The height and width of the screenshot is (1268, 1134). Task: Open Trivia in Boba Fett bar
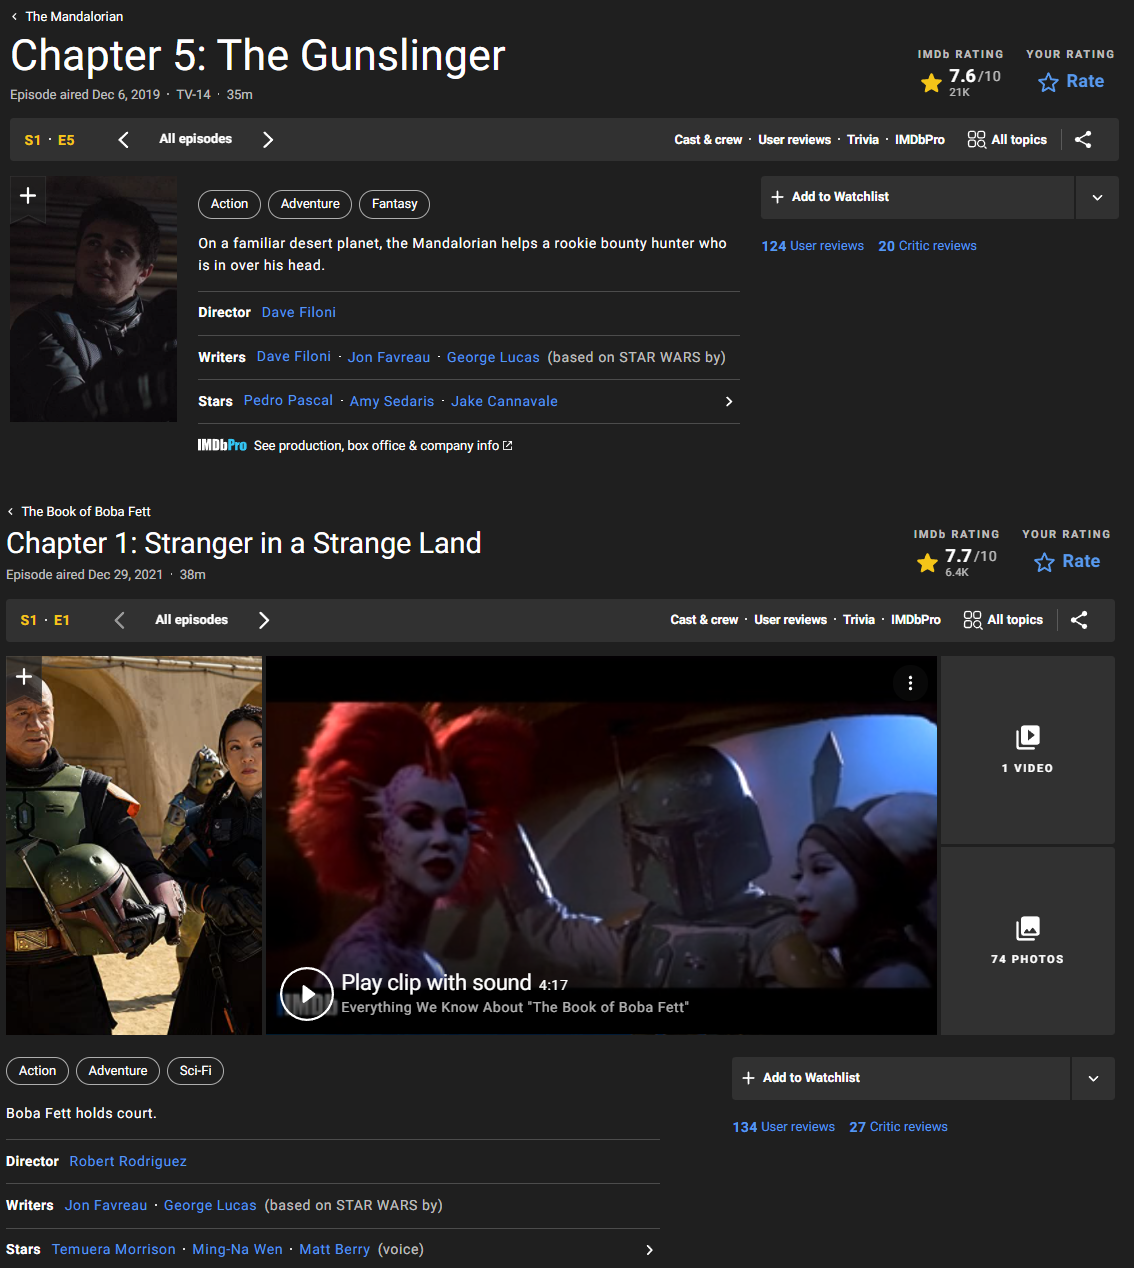(x=859, y=620)
